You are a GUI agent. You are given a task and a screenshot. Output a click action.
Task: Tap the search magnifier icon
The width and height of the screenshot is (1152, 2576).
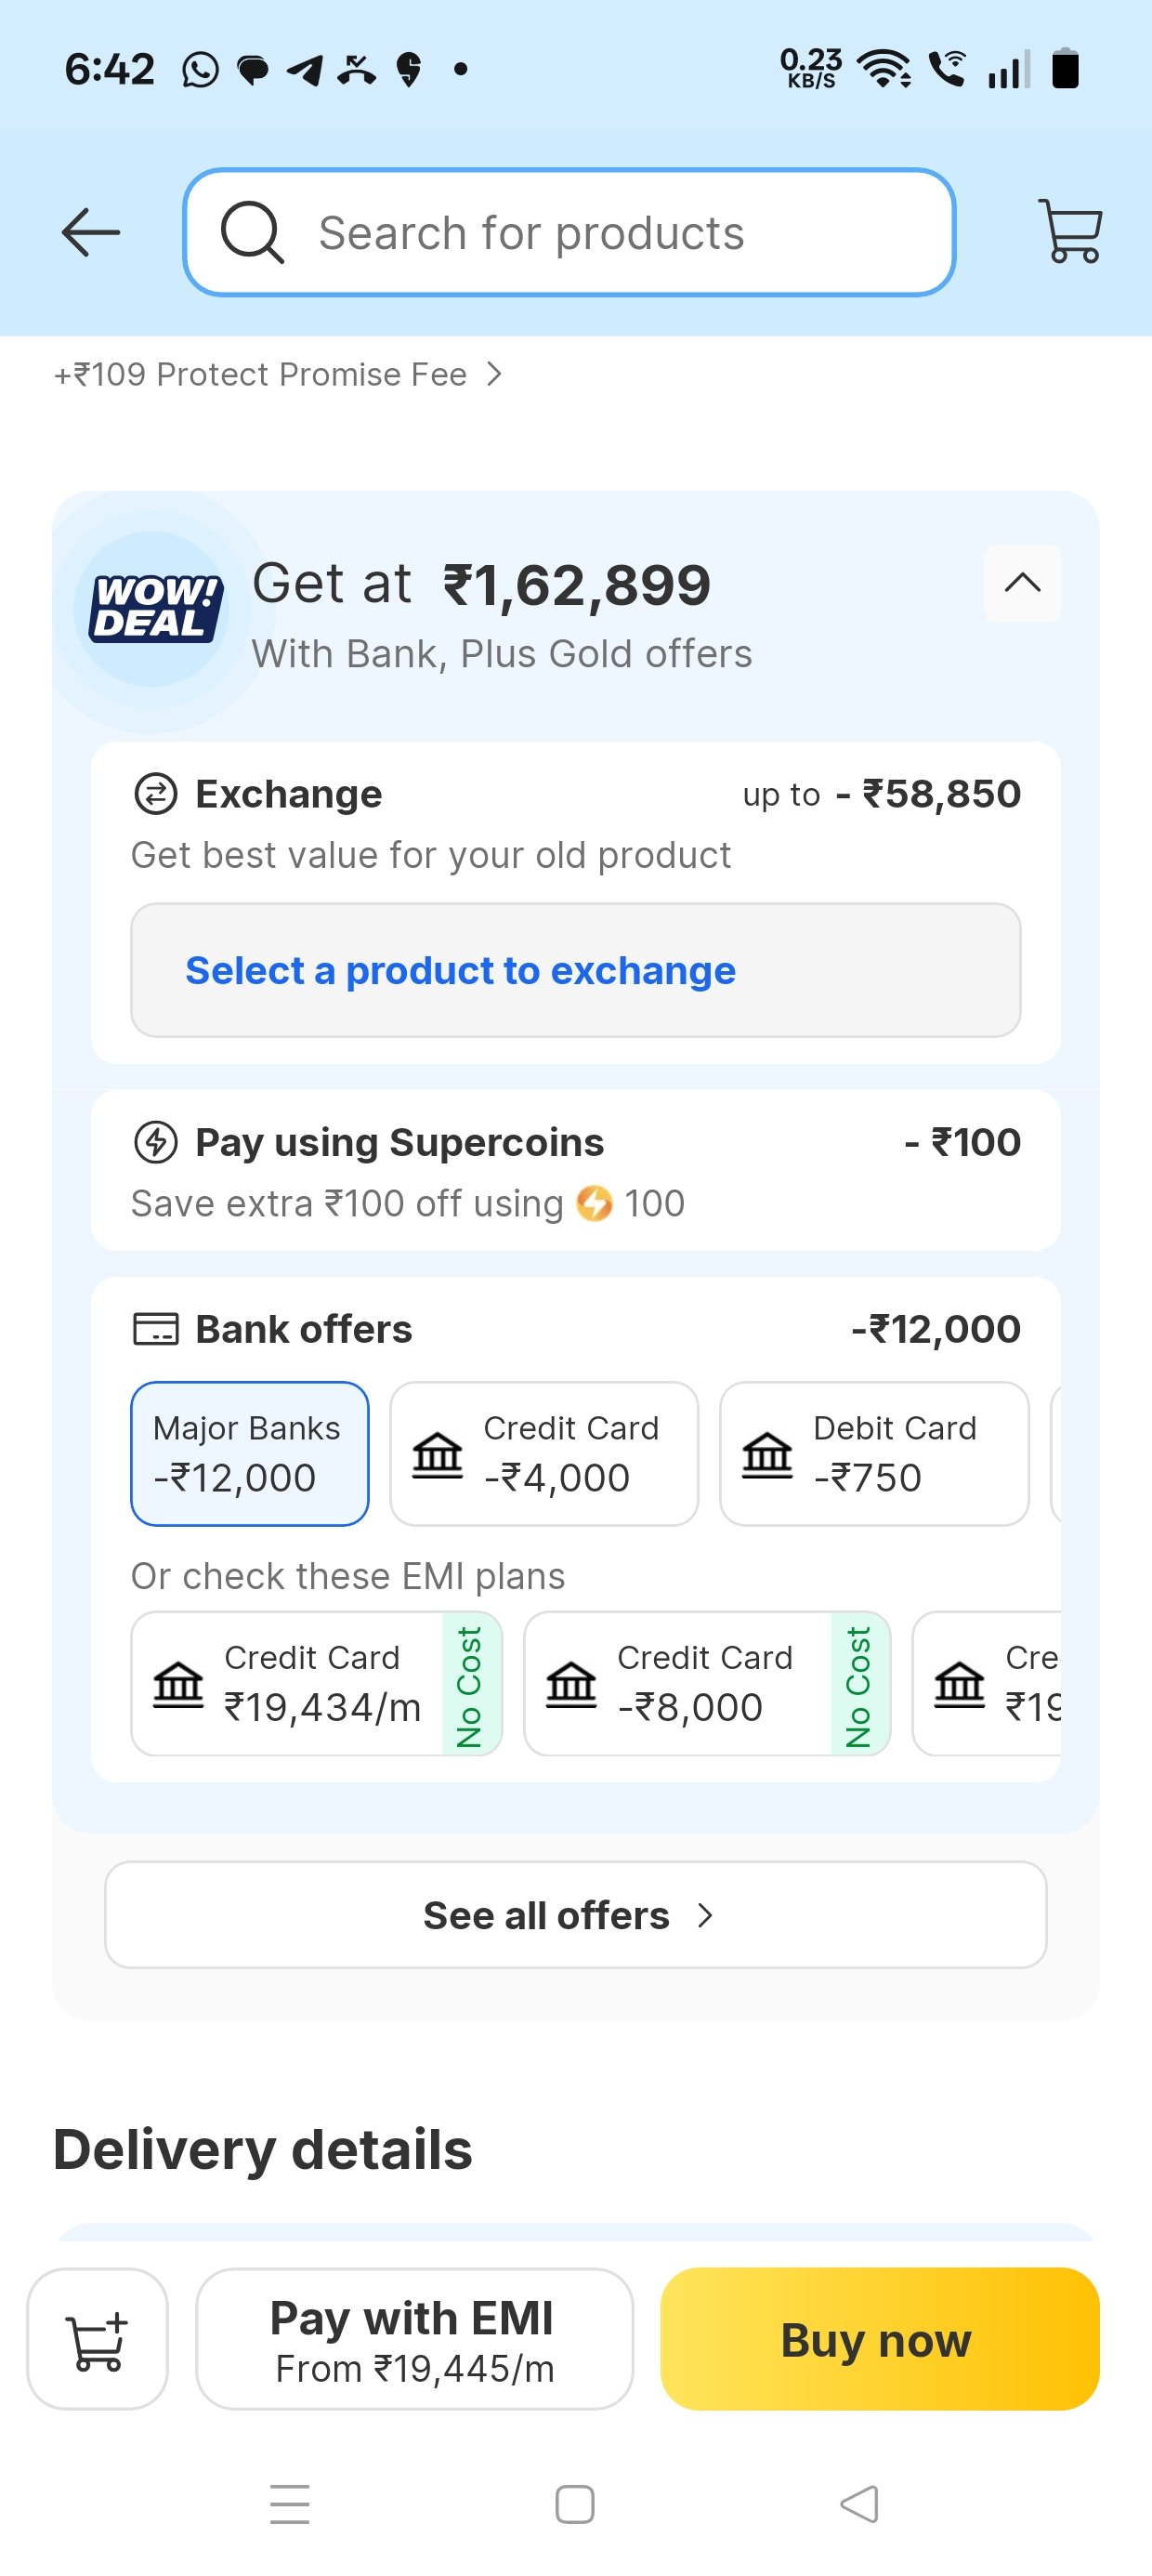(252, 232)
